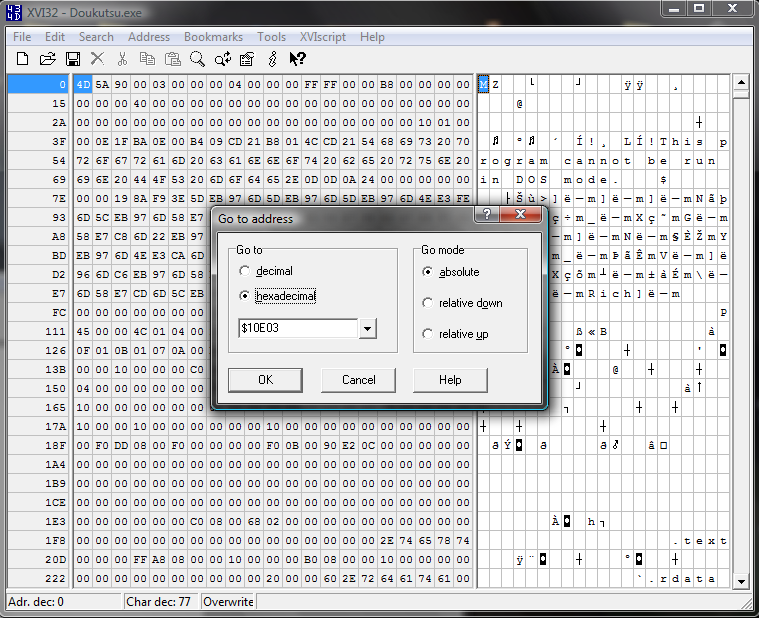Image resolution: width=759 pixels, height=618 pixels.
Task: Maximize the XVI32 window
Action: point(698,8)
